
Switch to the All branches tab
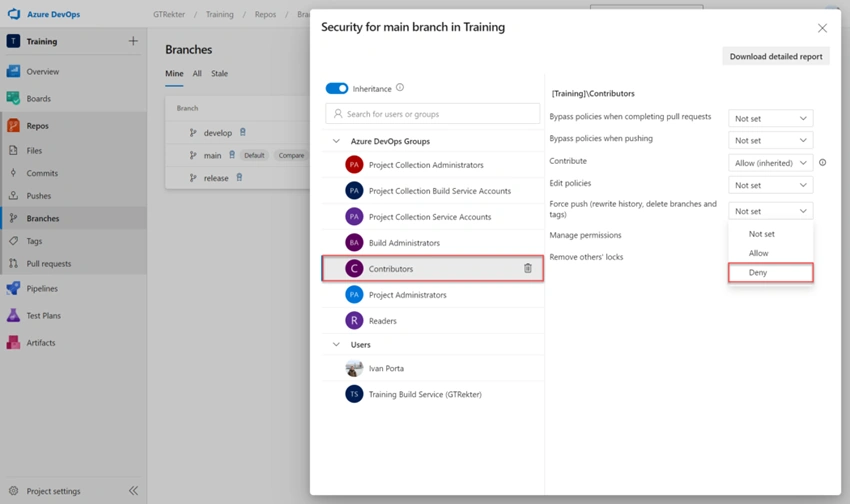coord(197,73)
